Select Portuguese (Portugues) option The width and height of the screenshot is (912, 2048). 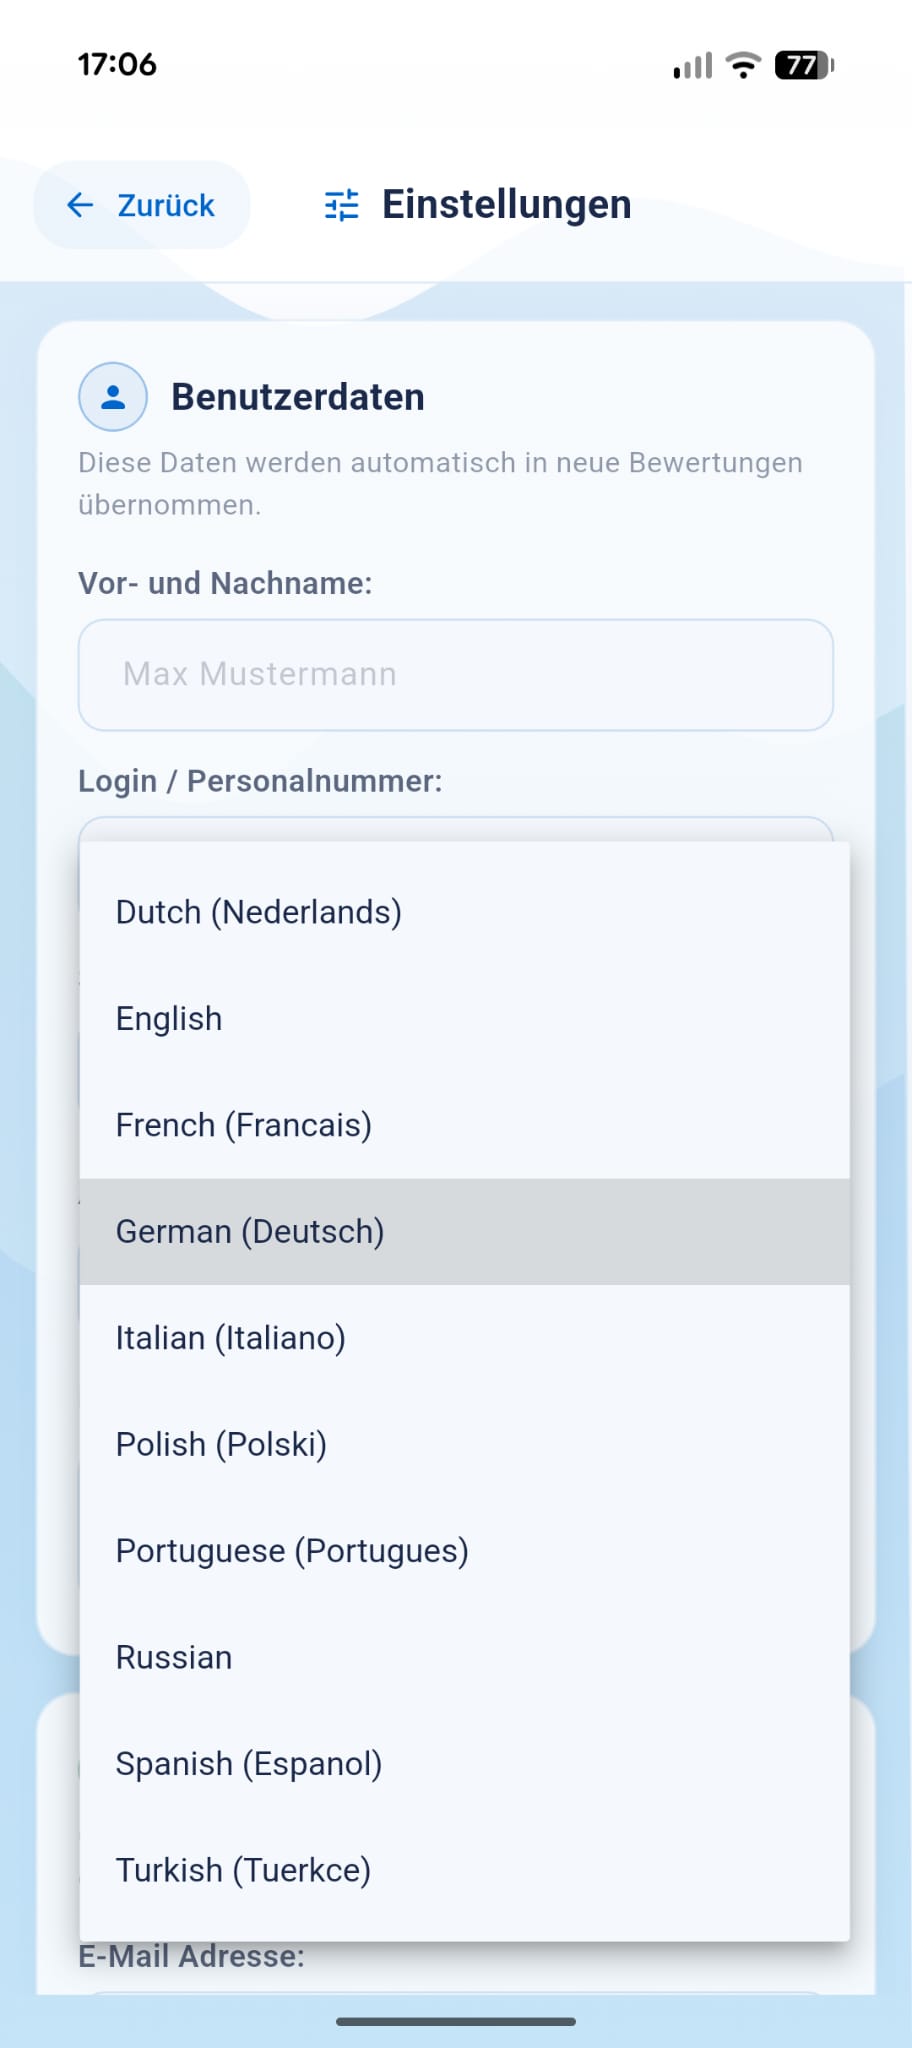pos(292,1551)
